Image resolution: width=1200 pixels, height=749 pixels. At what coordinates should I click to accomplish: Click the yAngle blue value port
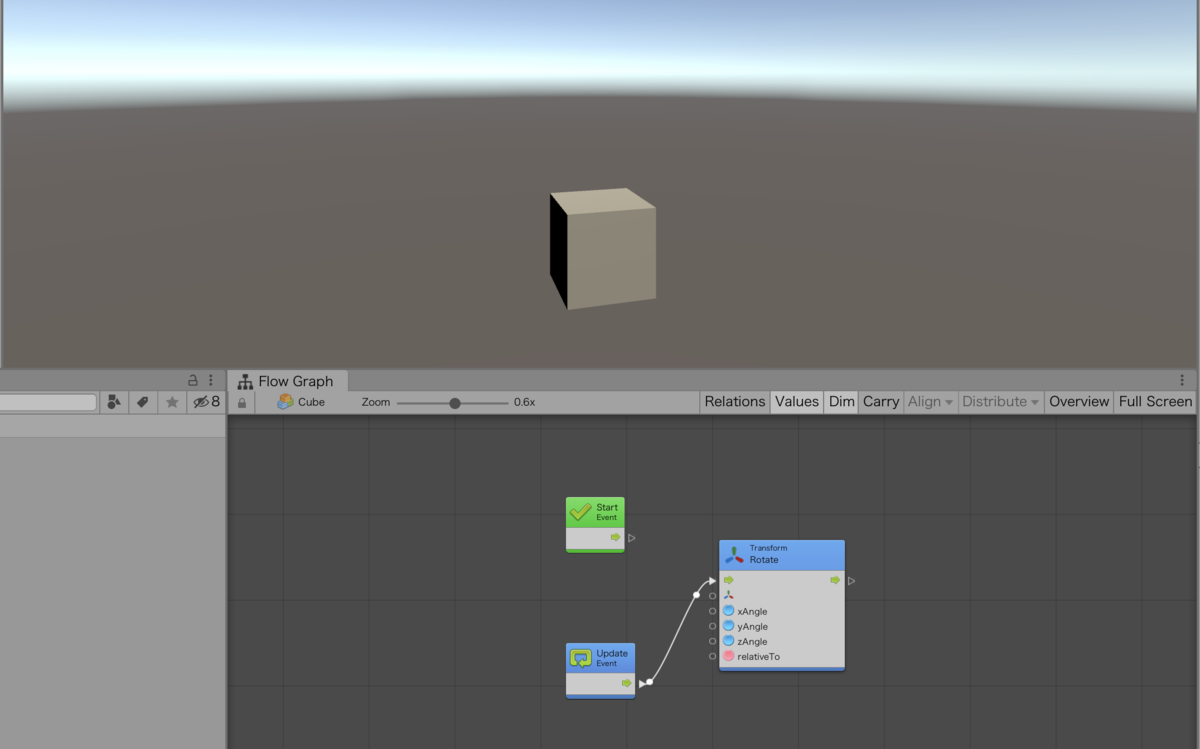pos(729,626)
